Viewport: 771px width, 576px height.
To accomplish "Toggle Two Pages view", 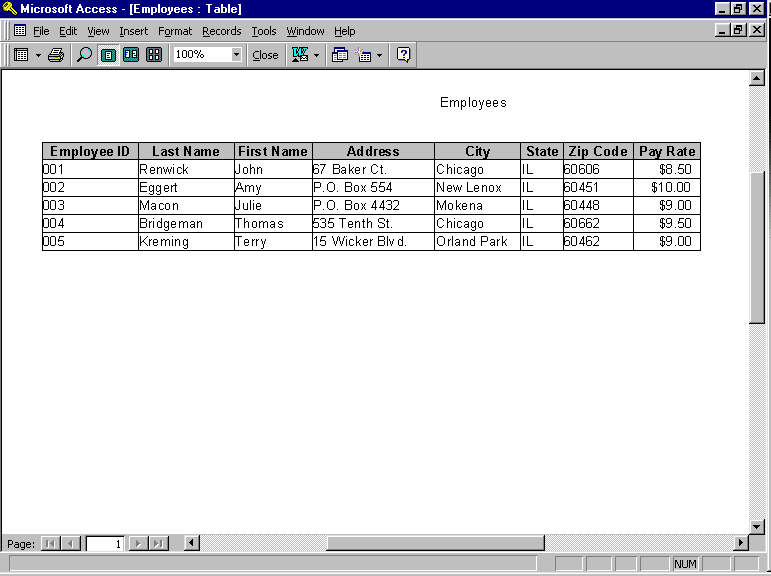I will coord(131,55).
